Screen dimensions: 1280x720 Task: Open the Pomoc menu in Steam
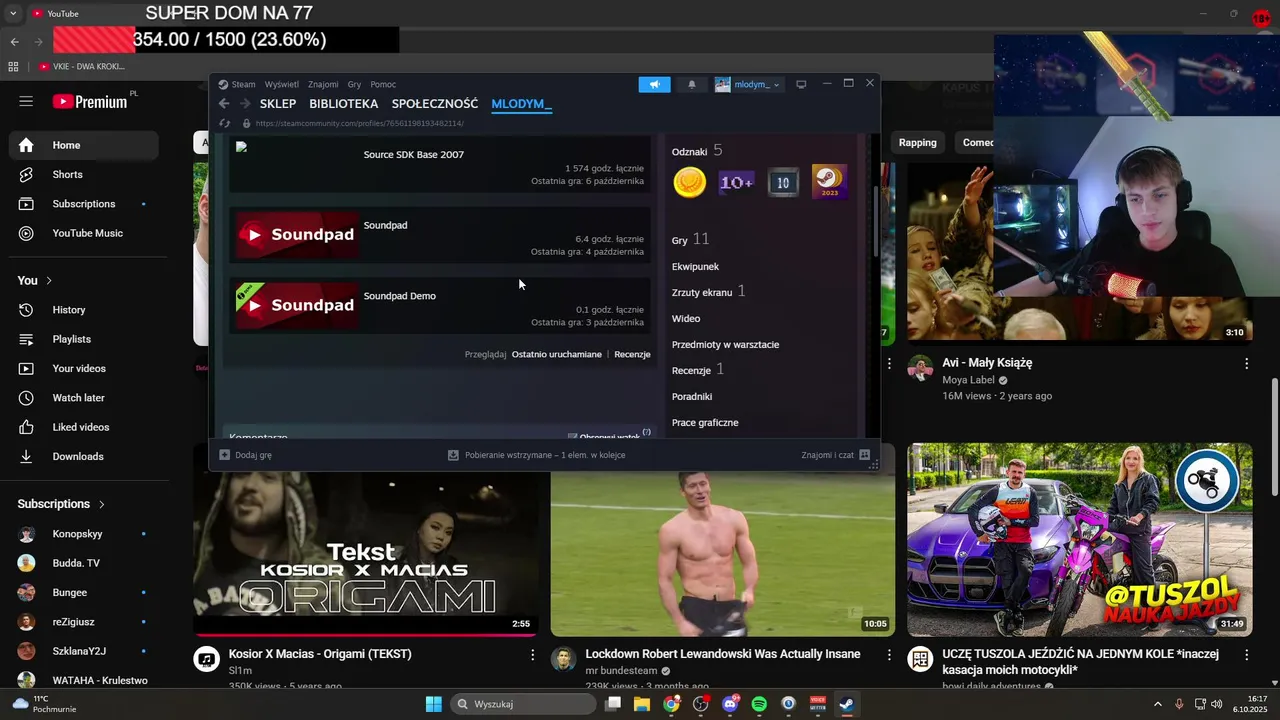(383, 84)
